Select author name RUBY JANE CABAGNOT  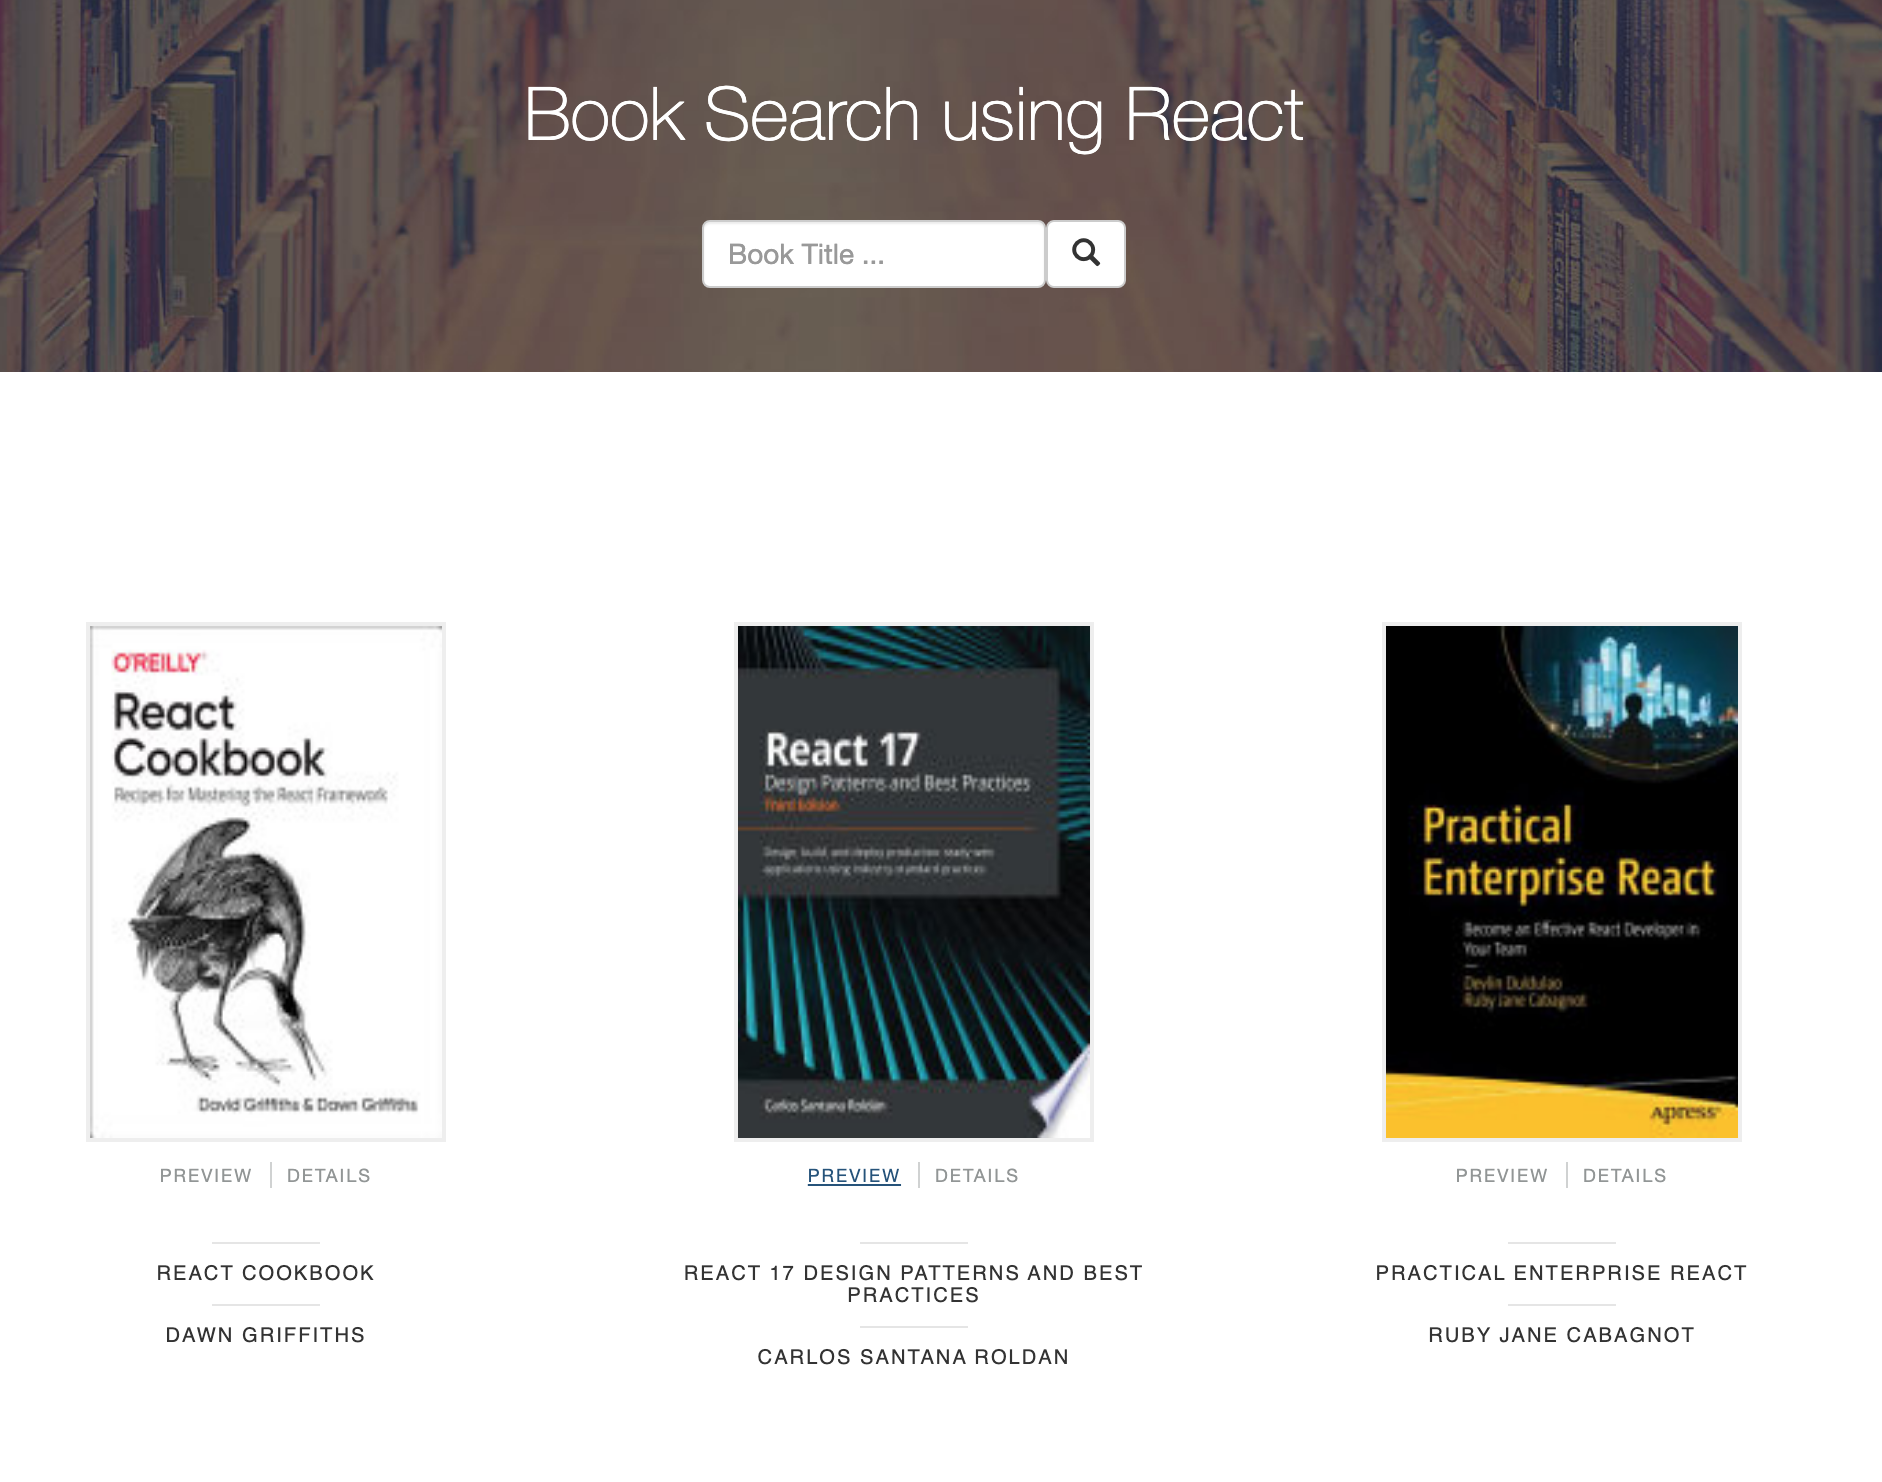coord(1562,1335)
